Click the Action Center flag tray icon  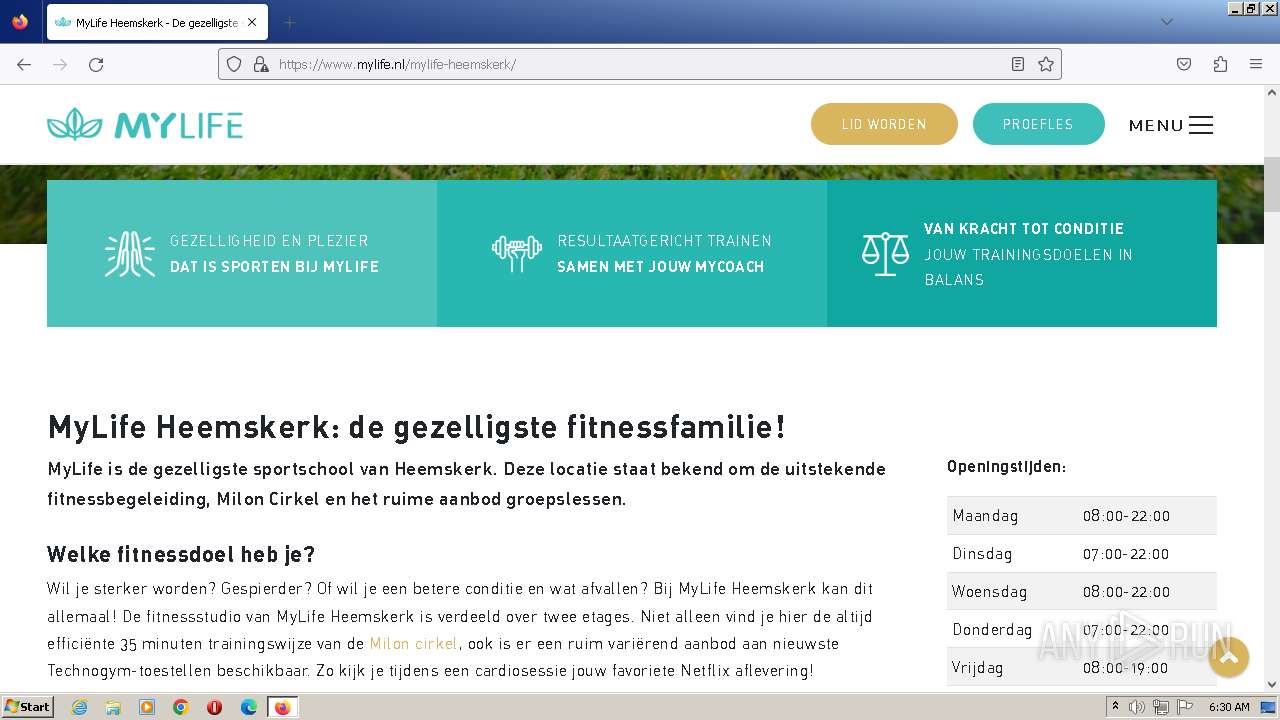[1185, 707]
